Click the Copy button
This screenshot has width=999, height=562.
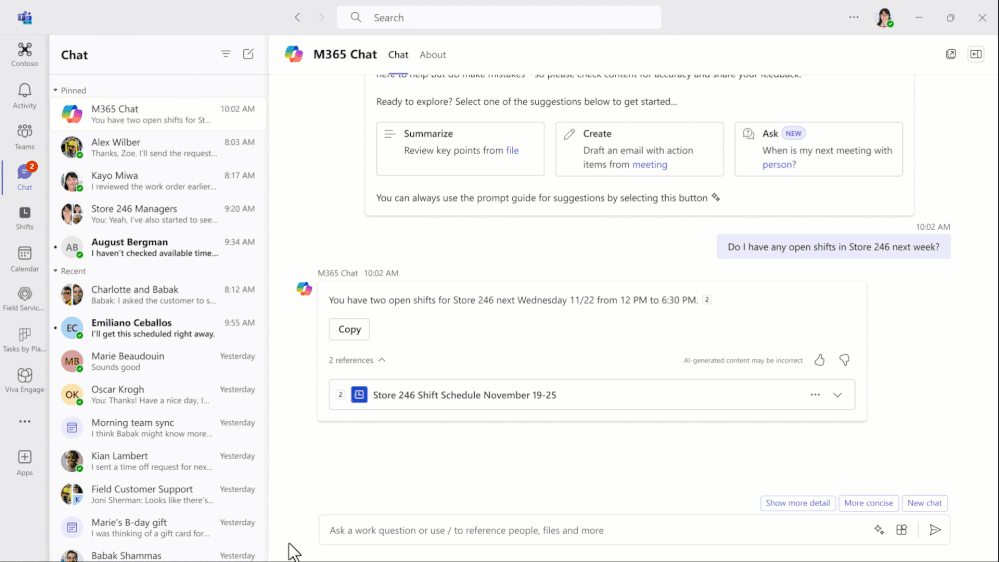point(349,329)
